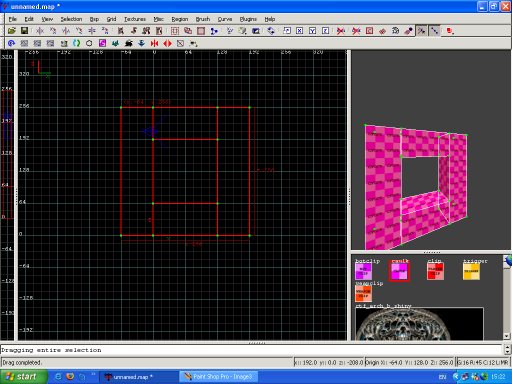Click the Select Partial Tall icon
The image size is (512, 384).
coord(146,31)
